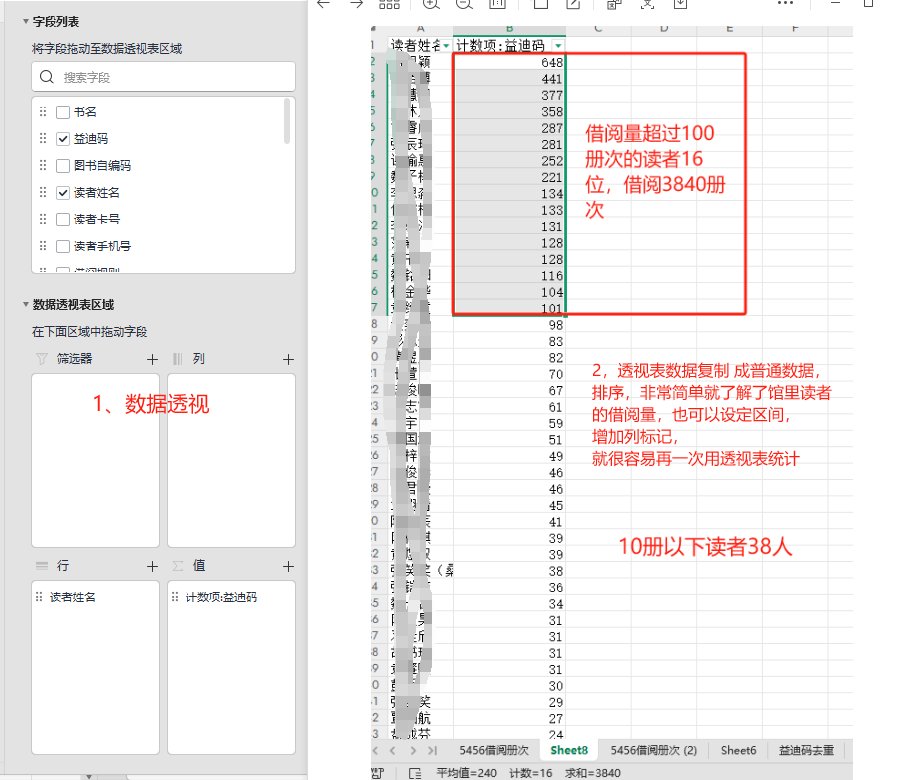This screenshot has height=780, width=897.
Task: Switch to the 5456借阅册次 sheet tab
Action: (493, 750)
